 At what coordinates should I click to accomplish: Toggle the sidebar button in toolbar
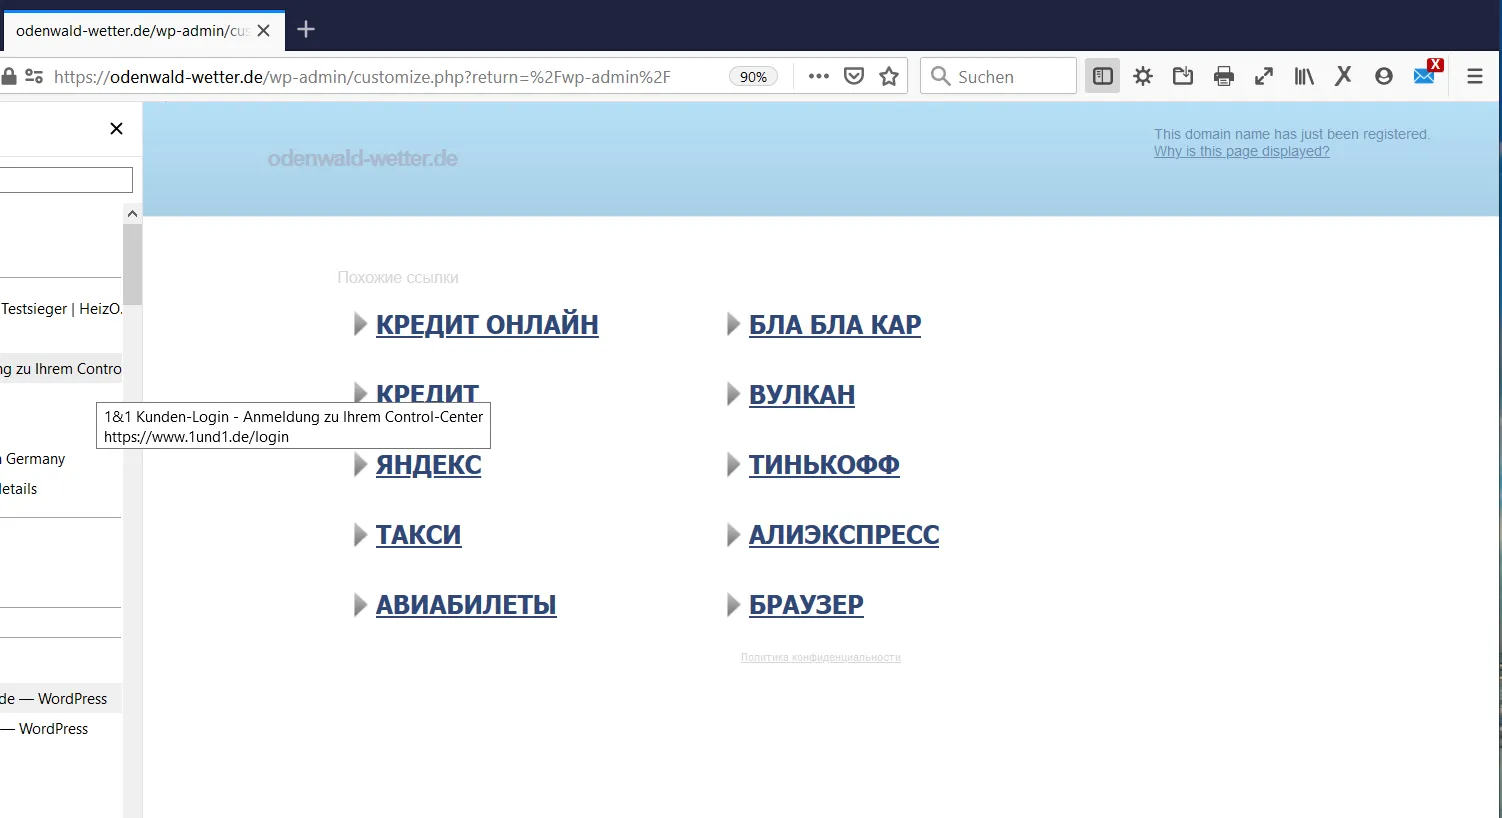[1103, 76]
